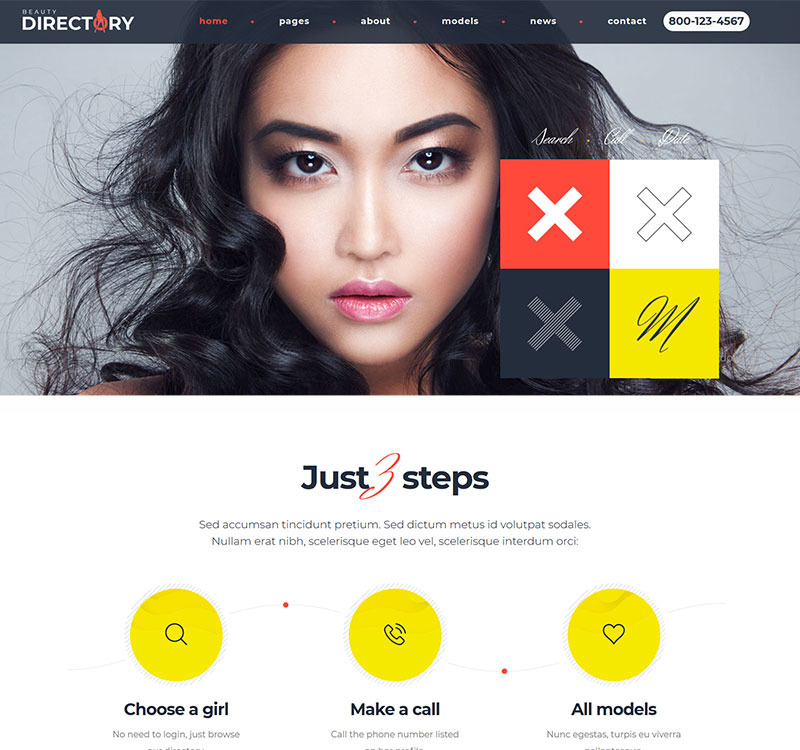Click the Make a call heading
This screenshot has height=750, width=800.
click(x=395, y=709)
